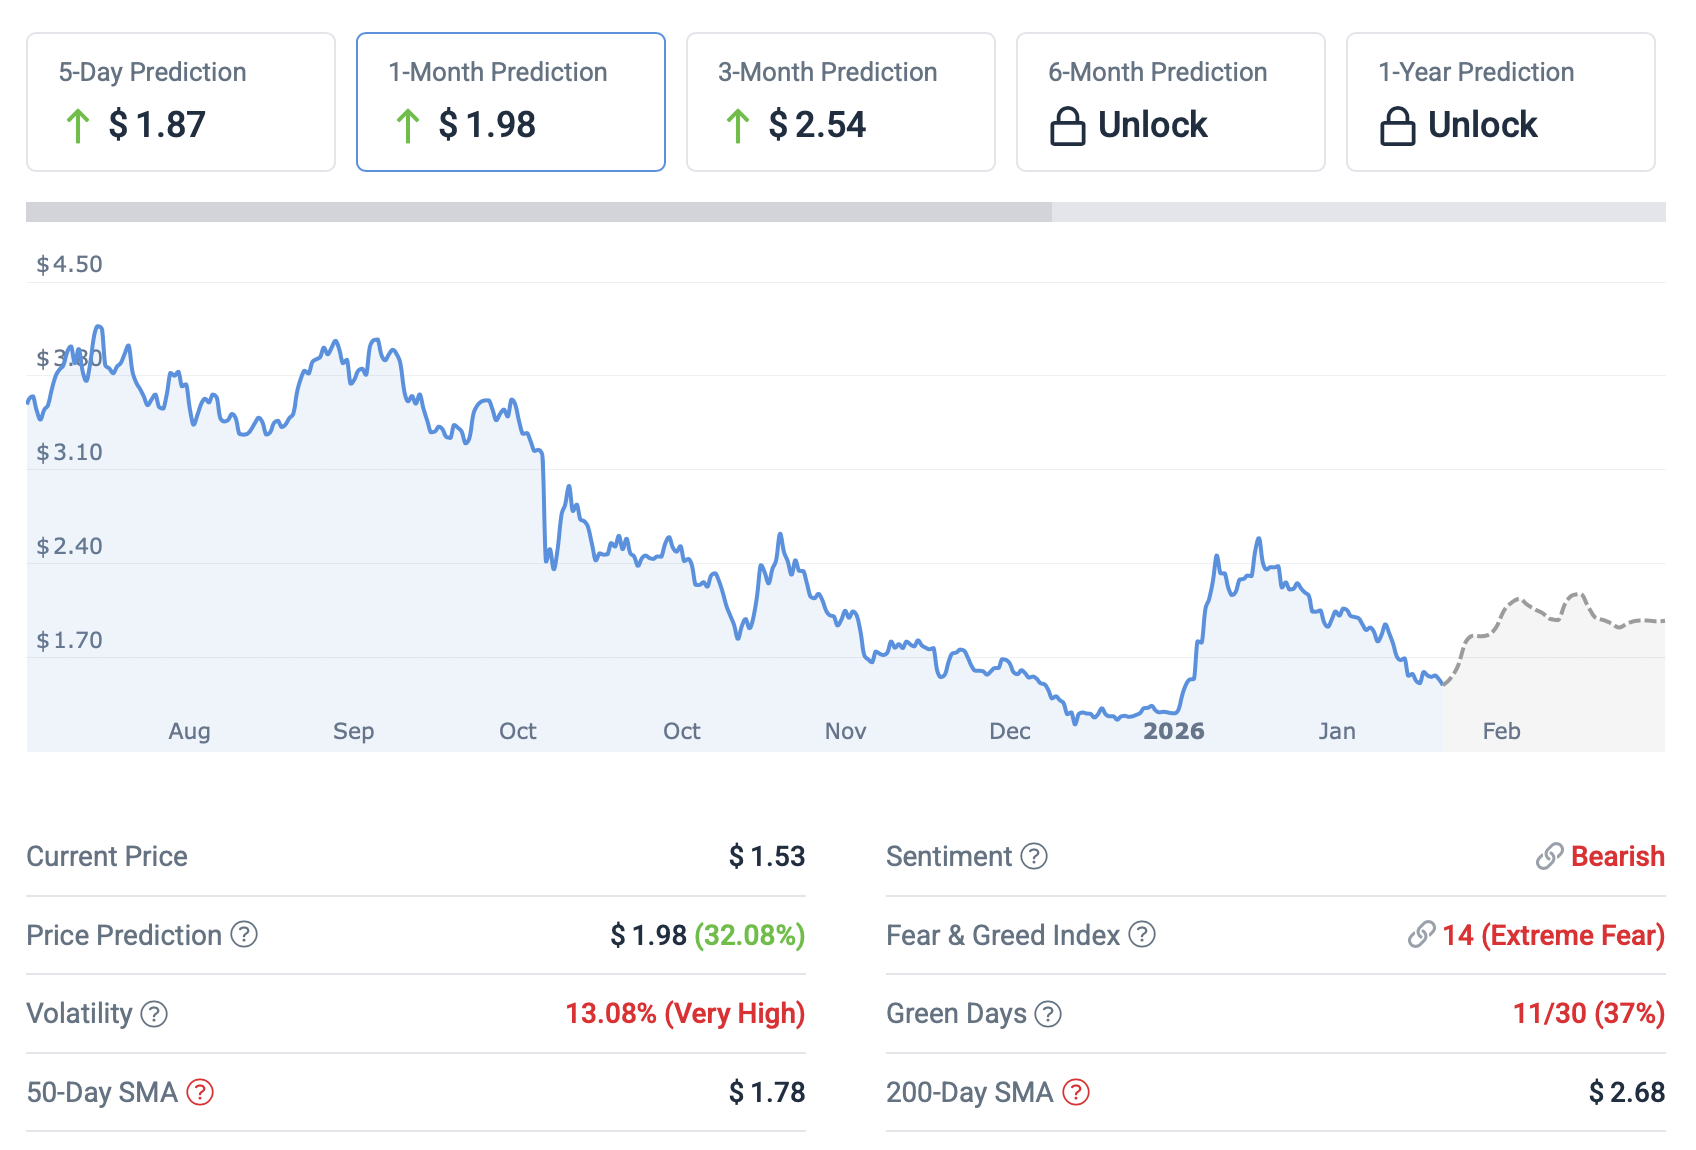Open the 3-Month Prediction tab
Image resolution: width=1696 pixels, height=1150 pixels.
[x=841, y=102]
